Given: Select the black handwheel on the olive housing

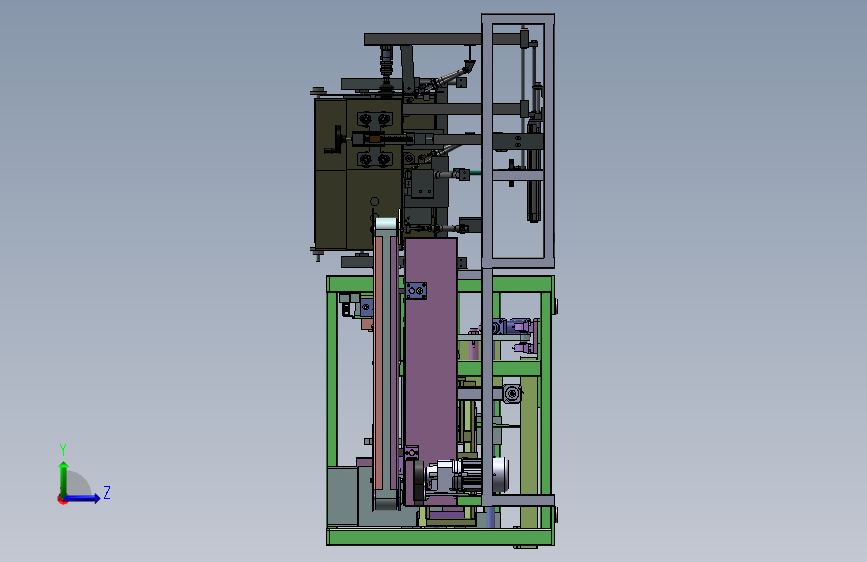Looking at the screenshot, I should click(336, 139).
